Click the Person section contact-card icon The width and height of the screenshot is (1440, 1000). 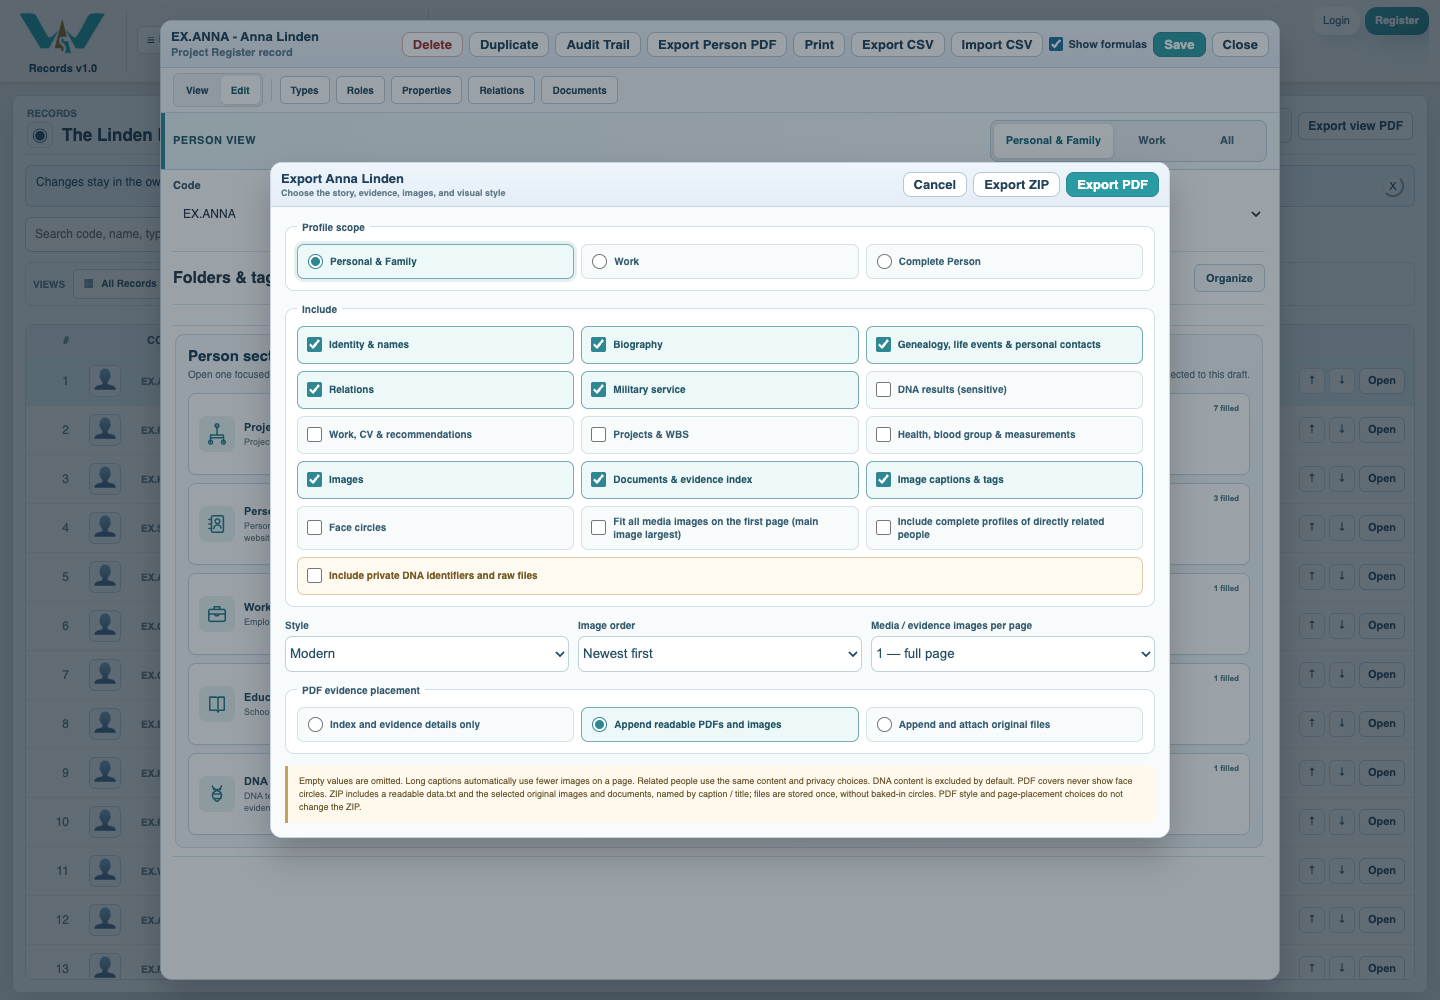click(217, 524)
